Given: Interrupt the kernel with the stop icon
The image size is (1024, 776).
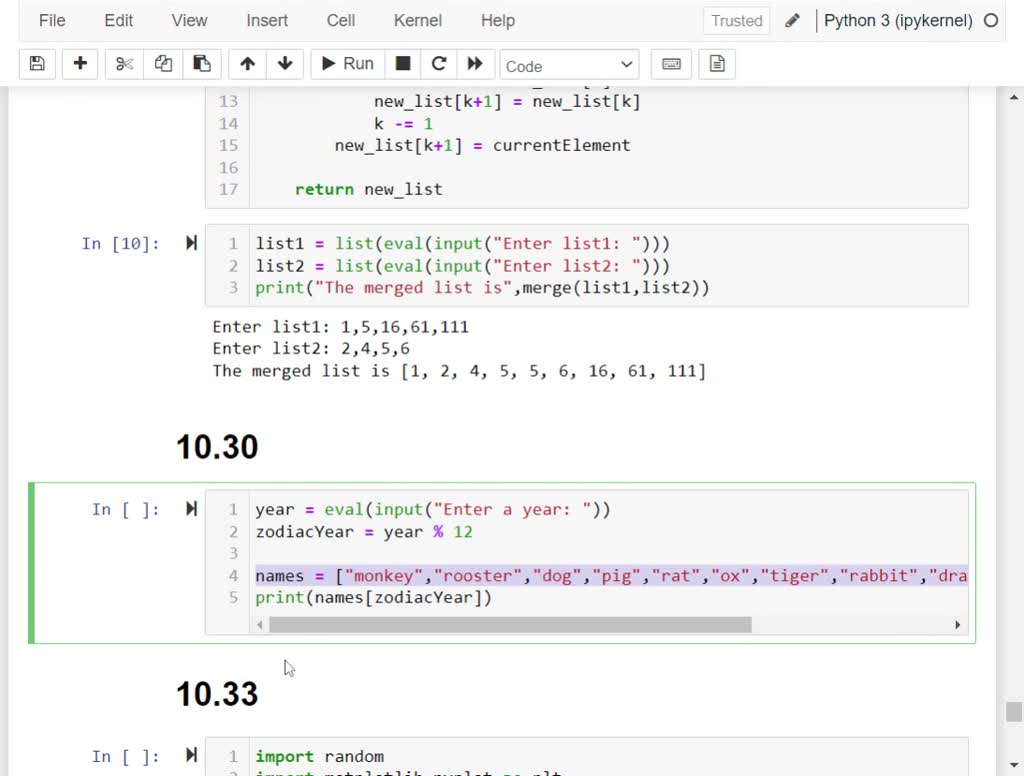Looking at the screenshot, I should point(403,63).
